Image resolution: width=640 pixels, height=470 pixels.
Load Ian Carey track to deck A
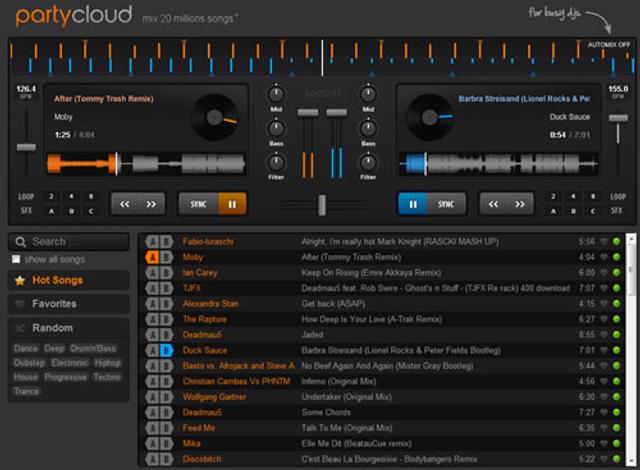pyautogui.click(x=153, y=273)
